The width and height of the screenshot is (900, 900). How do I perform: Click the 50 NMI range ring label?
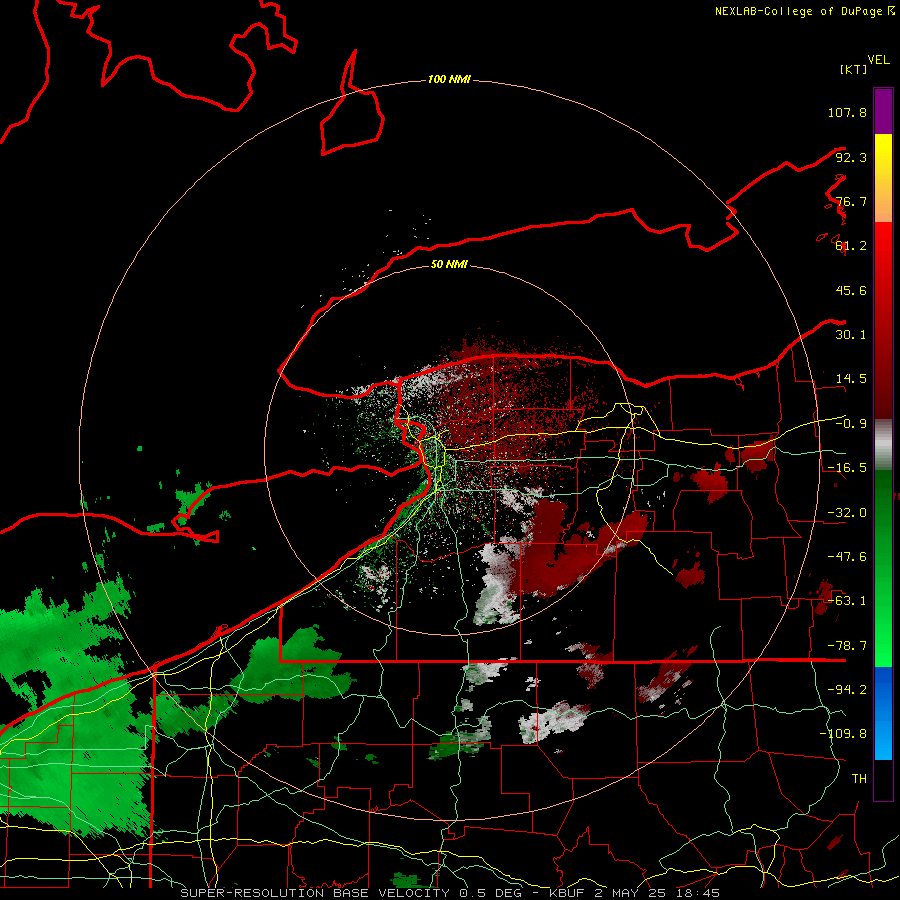(x=449, y=265)
